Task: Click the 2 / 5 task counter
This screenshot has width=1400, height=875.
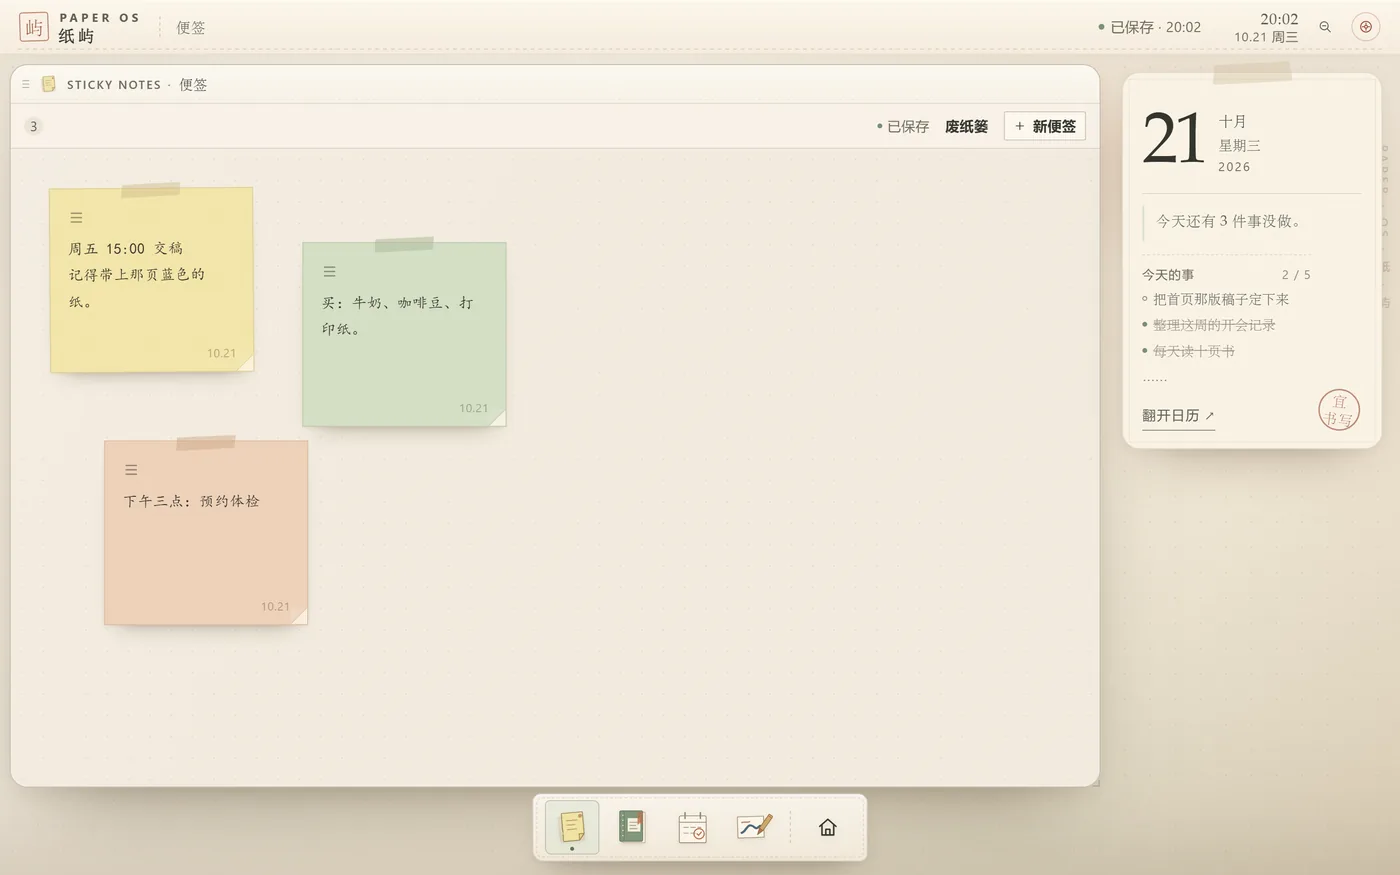Action: click(x=1296, y=274)
